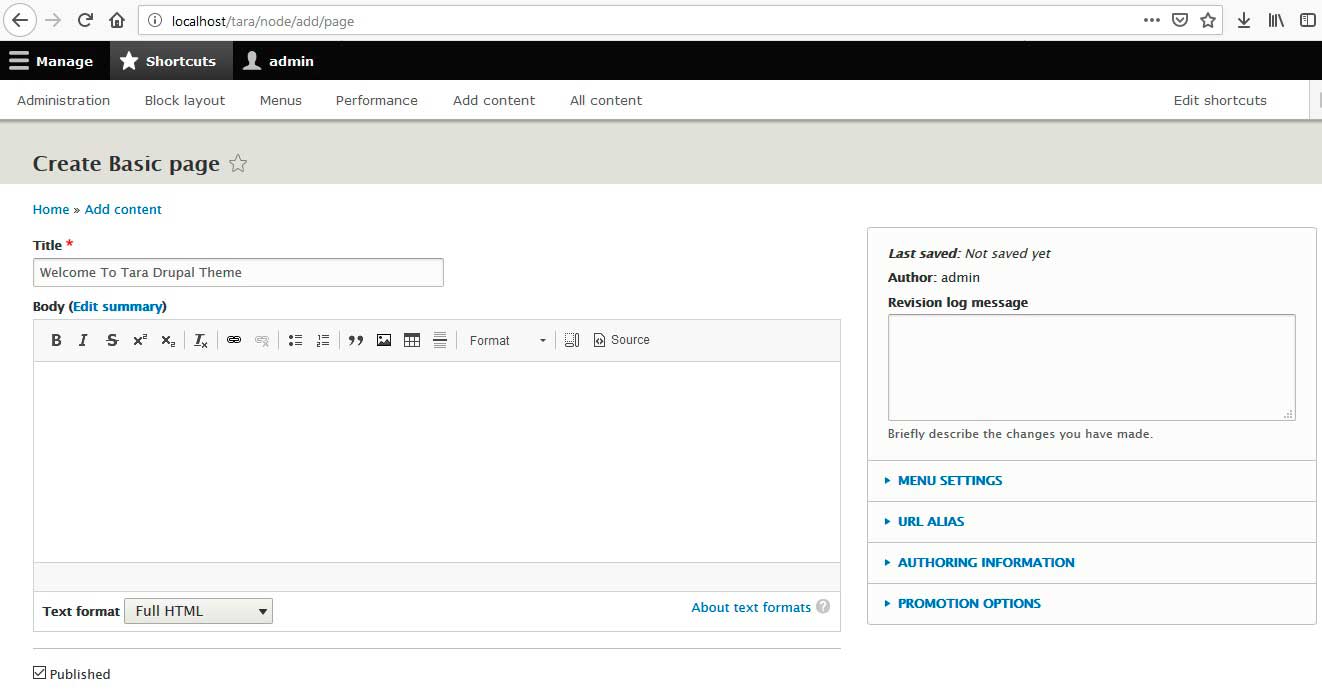Open the Text format Full HTML dropdown

[198, 611]
